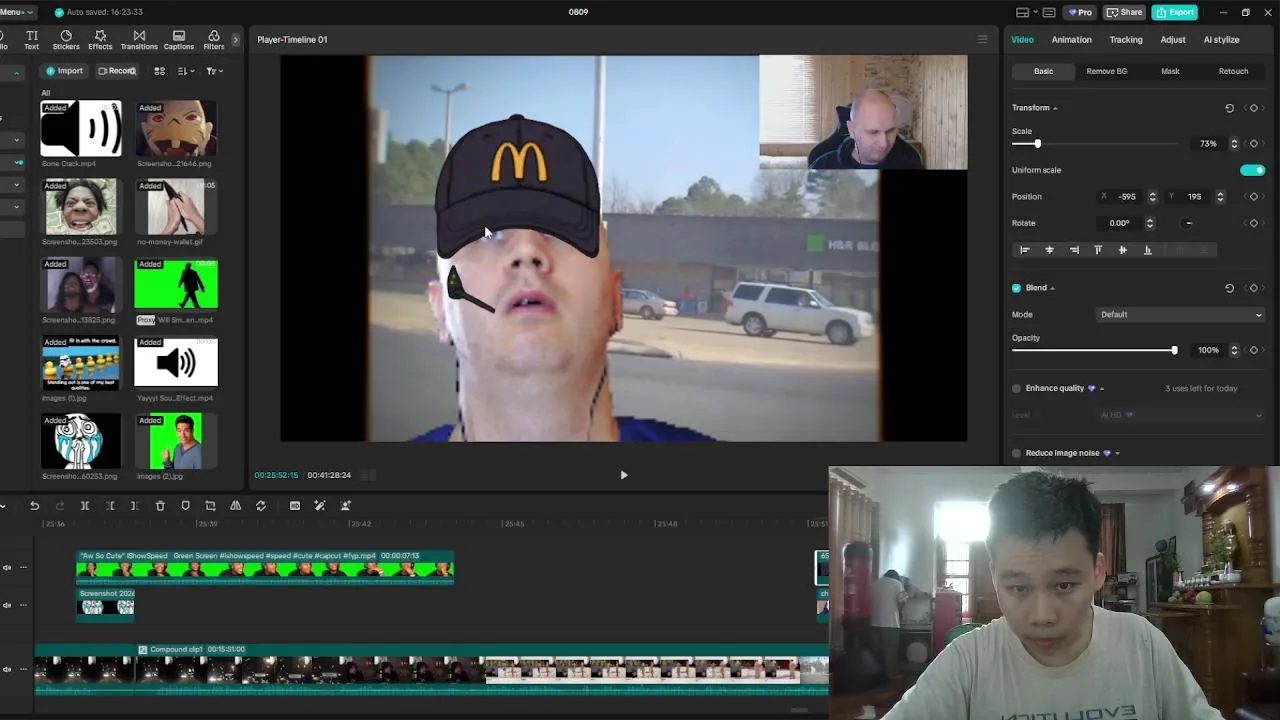Switch to the Animation tab
This screenshot has height=720, width=1280.
(x=1071, y=40)
